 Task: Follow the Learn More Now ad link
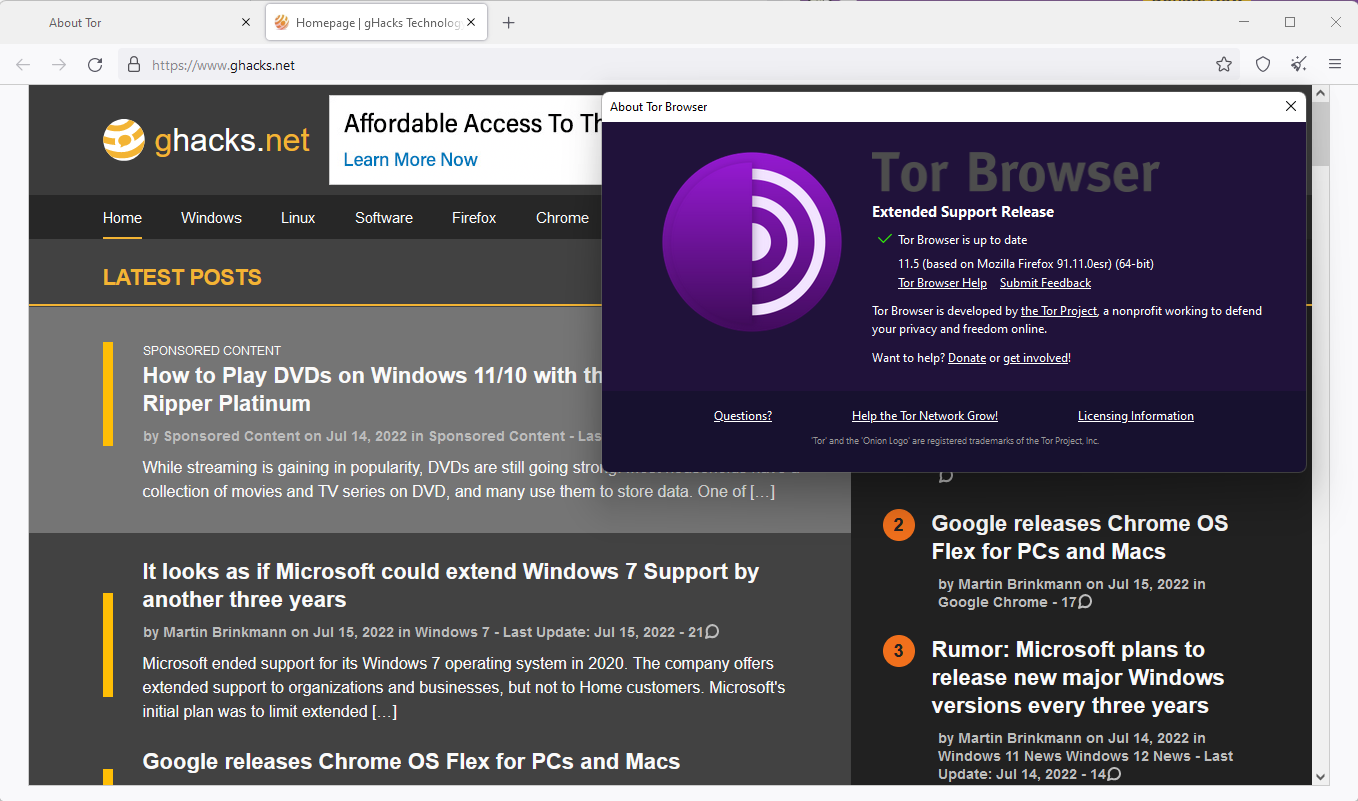click(410, 159)
